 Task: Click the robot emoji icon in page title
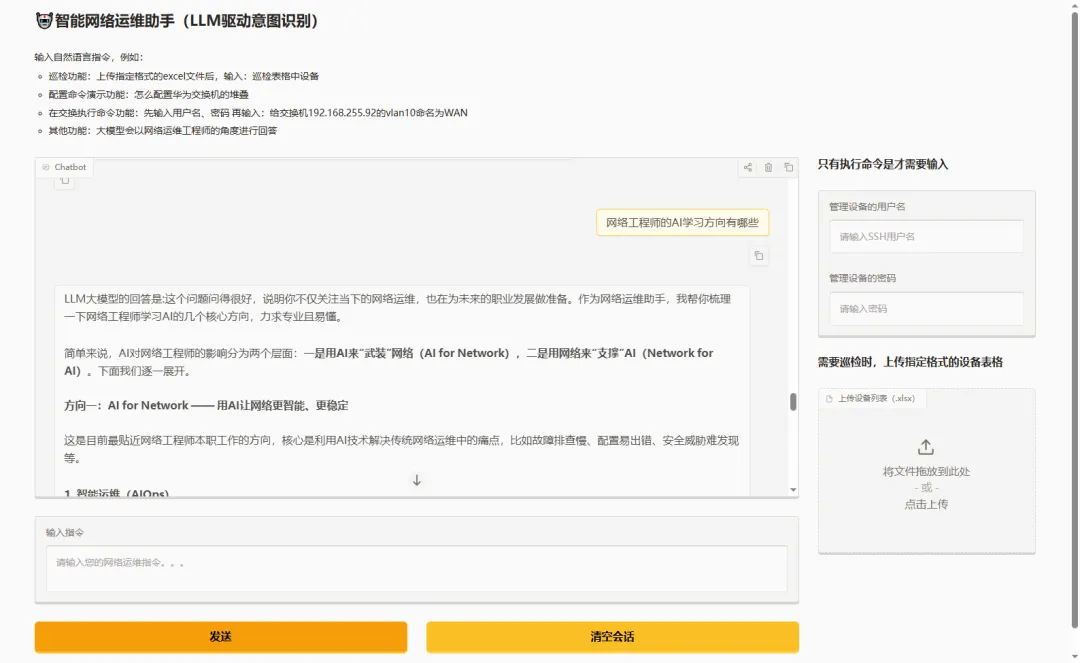pos(44,21)
